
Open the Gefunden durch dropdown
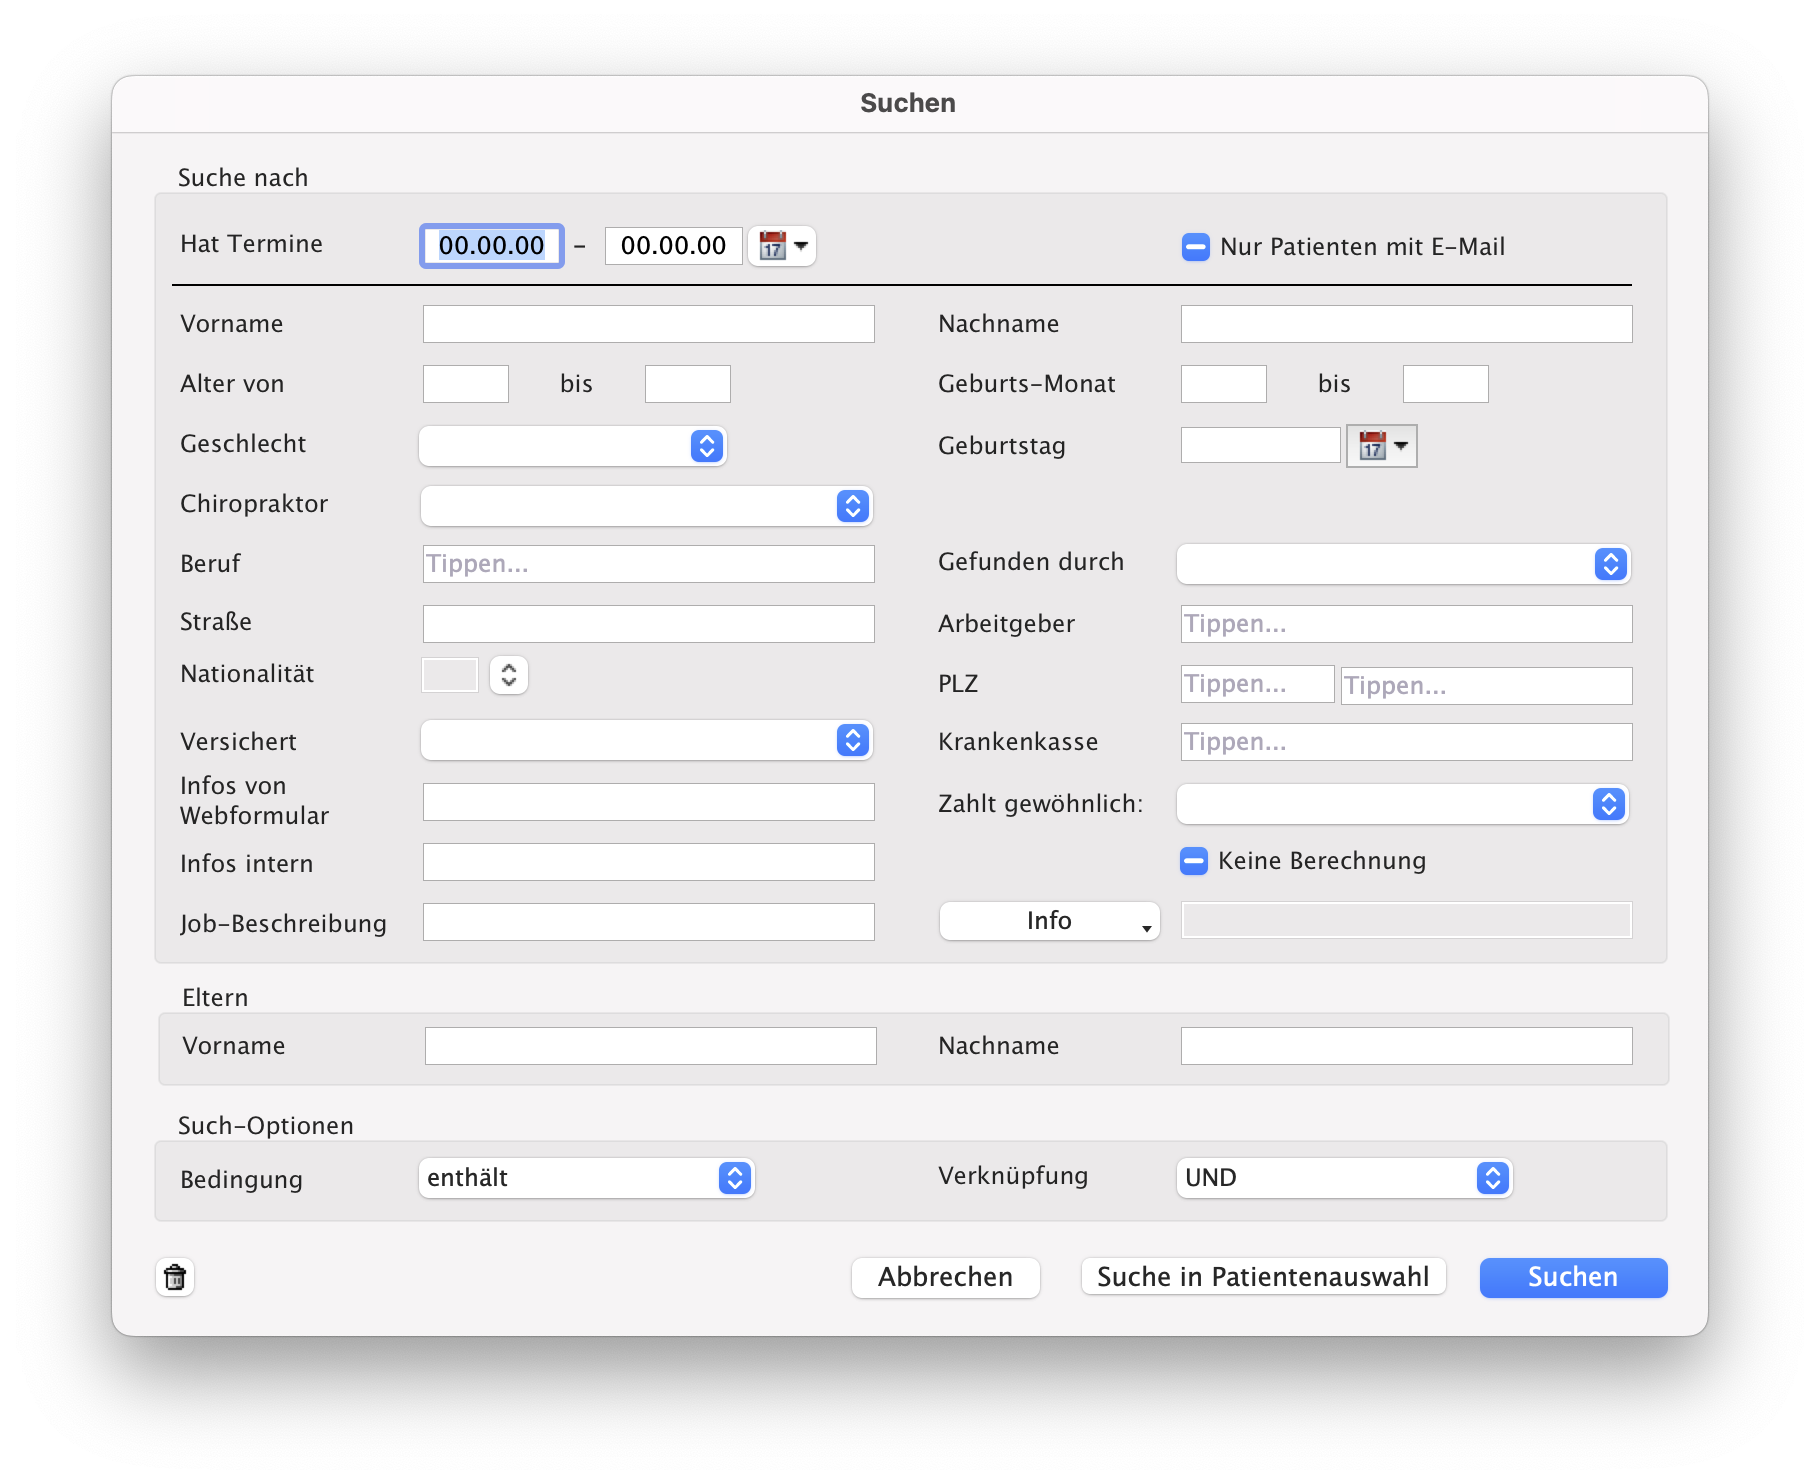1402,564
